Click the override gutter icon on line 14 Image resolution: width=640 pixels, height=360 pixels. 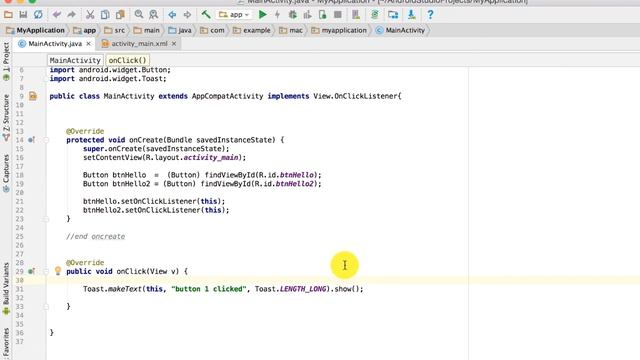coord(31,140)
